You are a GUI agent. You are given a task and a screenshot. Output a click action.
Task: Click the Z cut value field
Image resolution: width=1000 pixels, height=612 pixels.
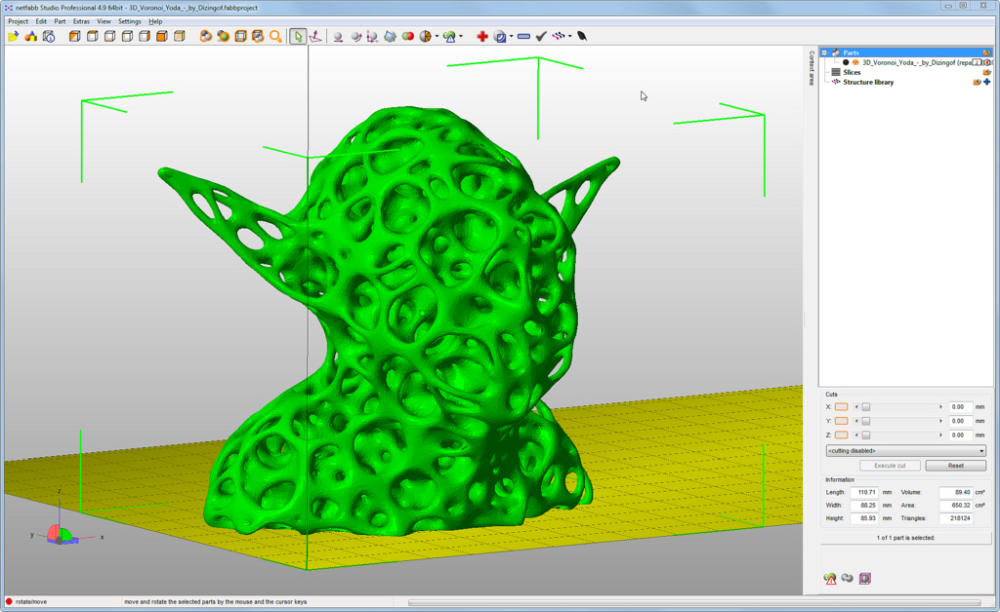(959, 435)
